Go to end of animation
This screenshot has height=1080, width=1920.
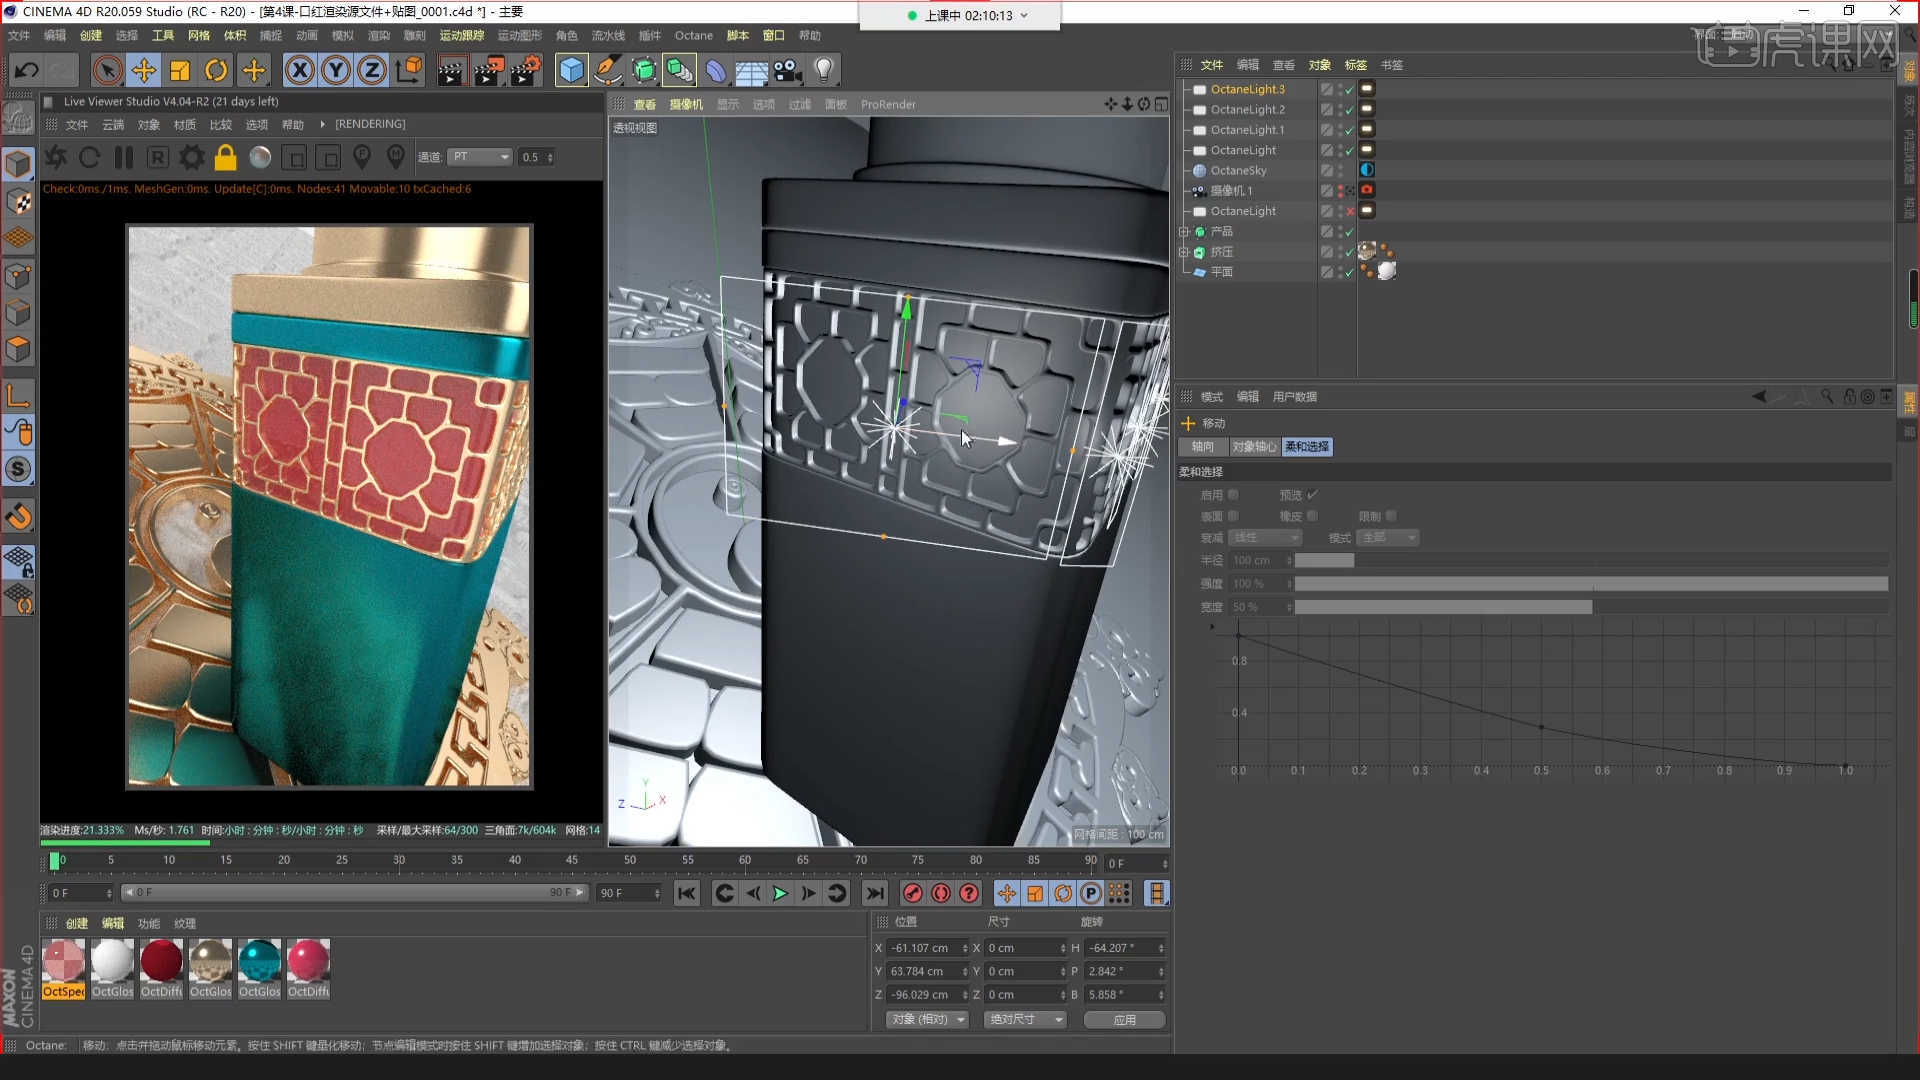click(x=874, y=894)
